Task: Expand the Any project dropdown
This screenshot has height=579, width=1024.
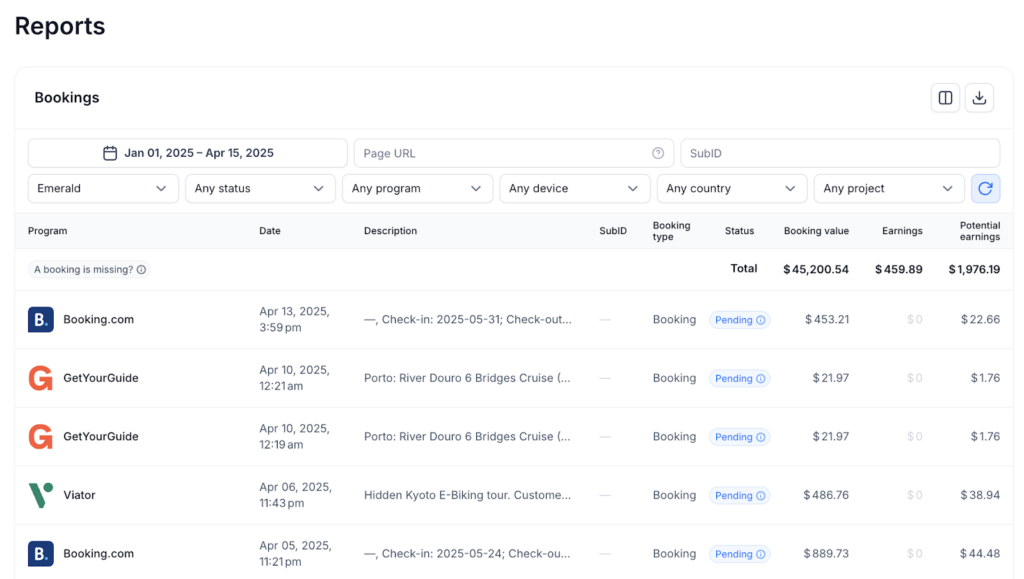Action: point(888,188)
